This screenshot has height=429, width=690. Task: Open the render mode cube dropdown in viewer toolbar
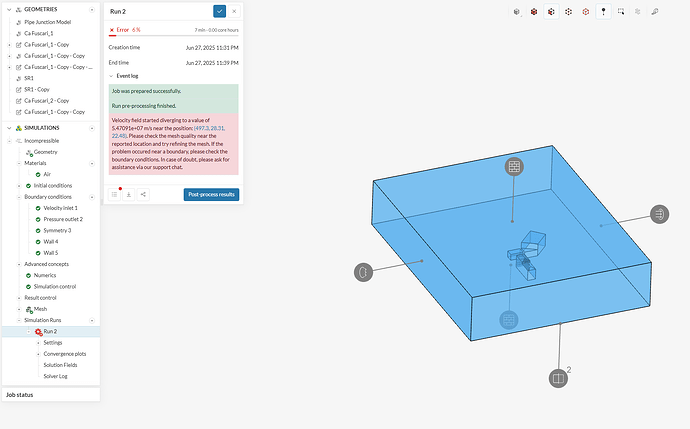tap(517, 12)
